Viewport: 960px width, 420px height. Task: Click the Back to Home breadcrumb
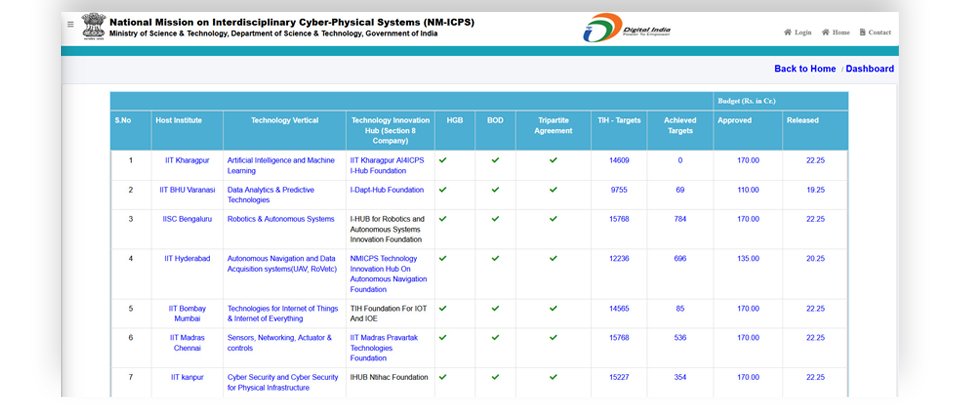pos(804,69)
